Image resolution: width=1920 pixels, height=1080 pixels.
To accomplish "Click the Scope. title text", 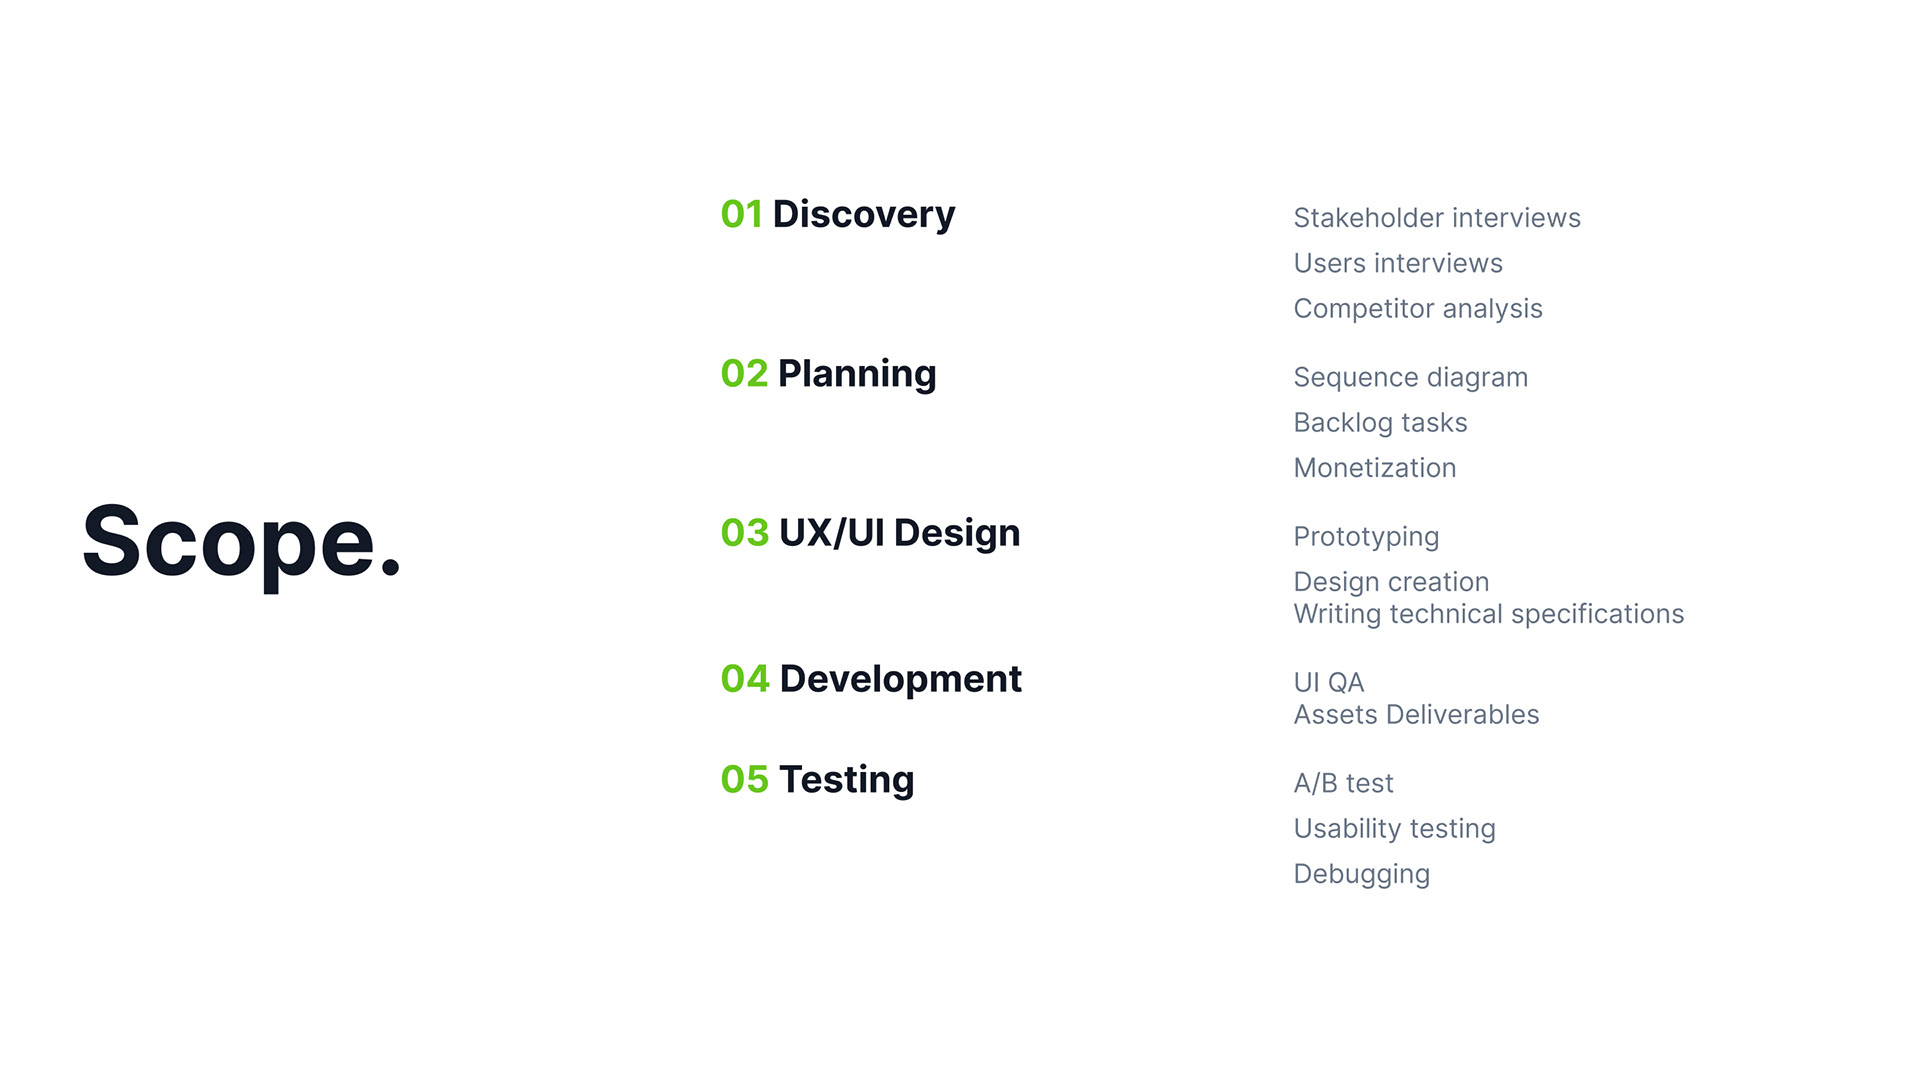I will (x=241, y=542).
